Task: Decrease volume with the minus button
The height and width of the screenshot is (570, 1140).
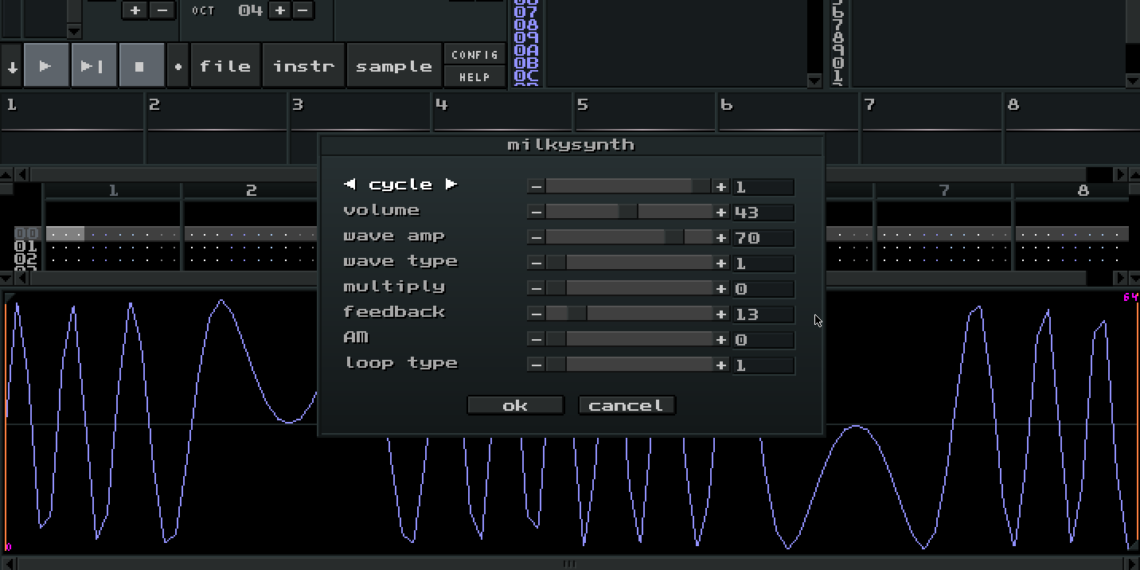Action: [537, 212]
